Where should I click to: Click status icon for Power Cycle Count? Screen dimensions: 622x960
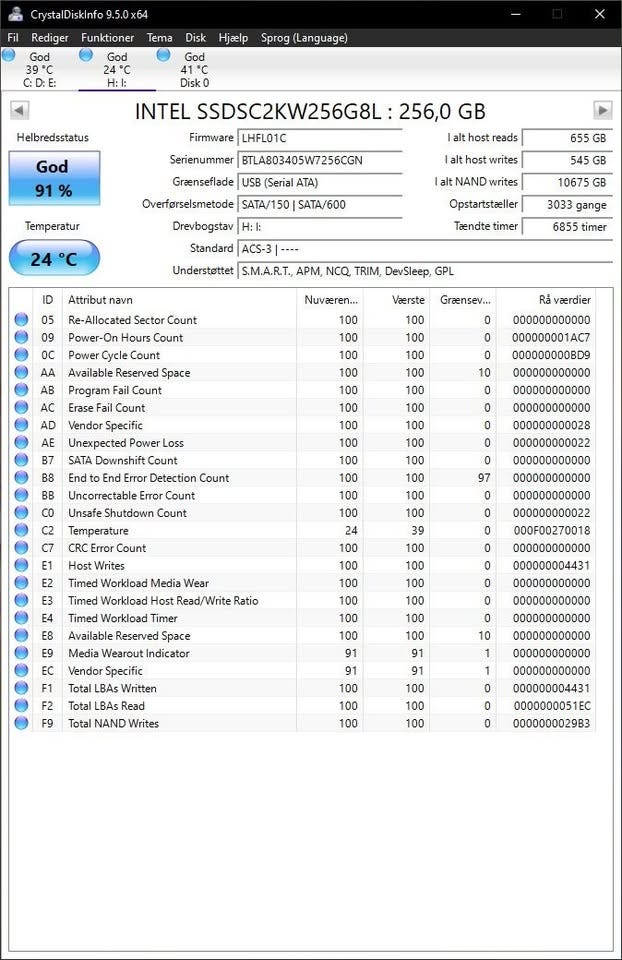click(21, 355)
